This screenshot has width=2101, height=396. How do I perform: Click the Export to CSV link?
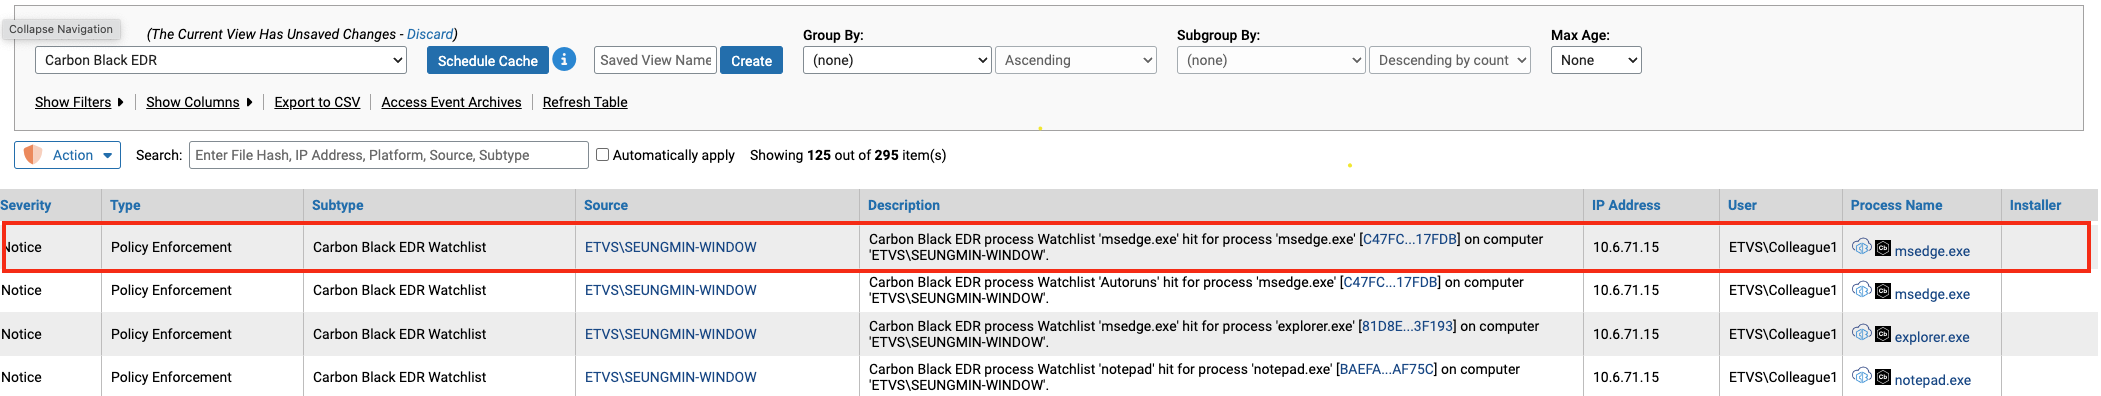(317, 102)
